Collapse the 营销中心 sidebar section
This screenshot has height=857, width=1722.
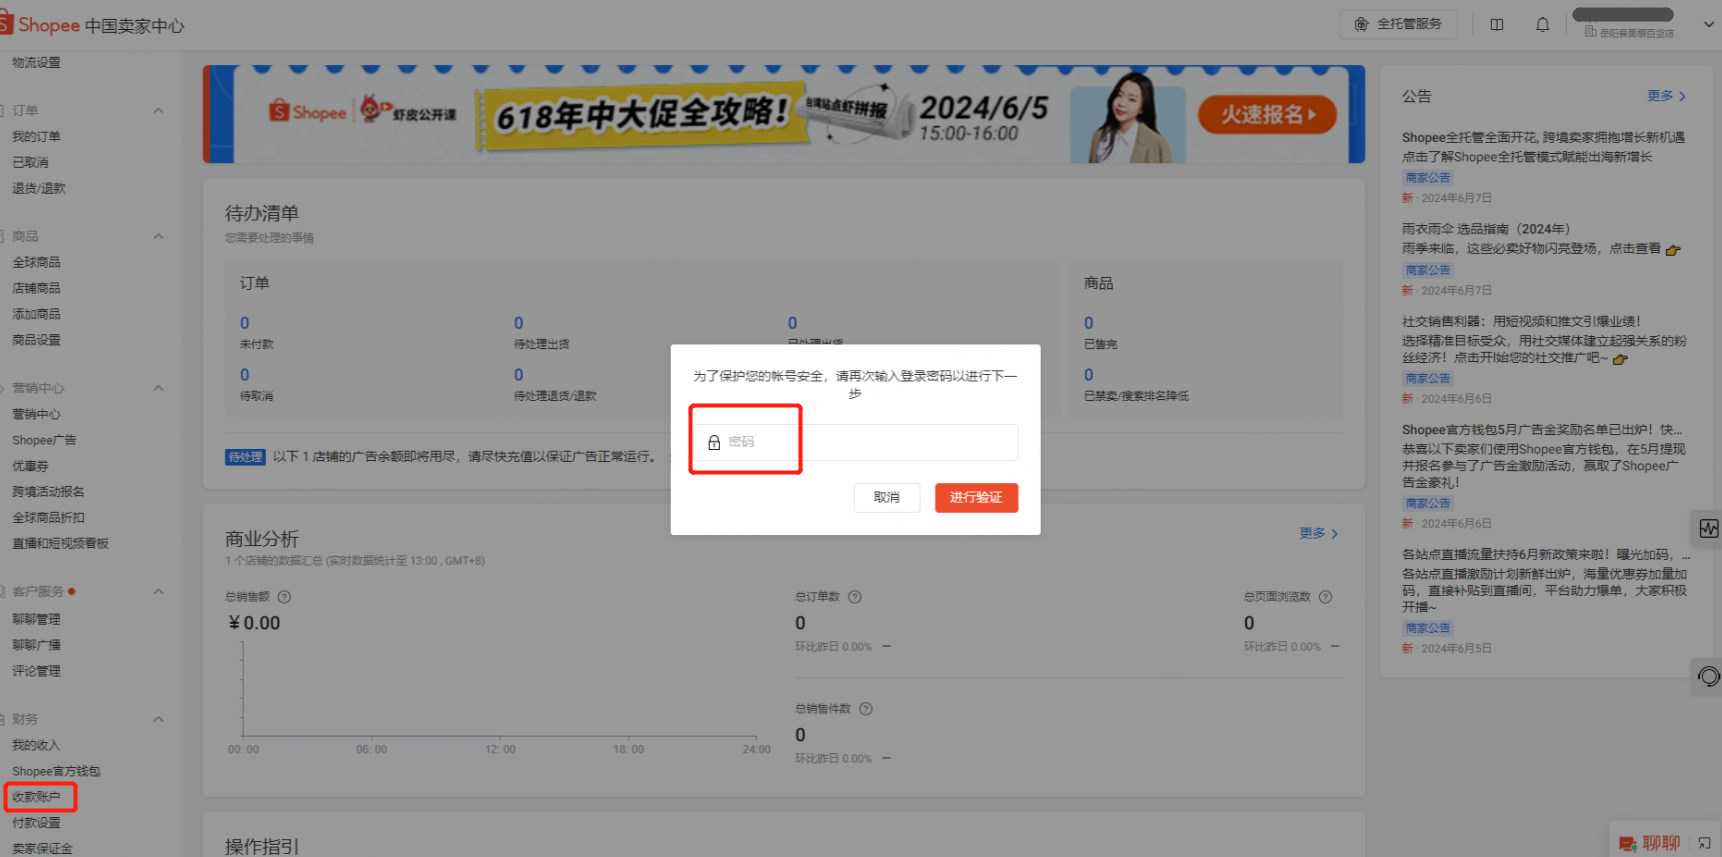coord(158,388)
